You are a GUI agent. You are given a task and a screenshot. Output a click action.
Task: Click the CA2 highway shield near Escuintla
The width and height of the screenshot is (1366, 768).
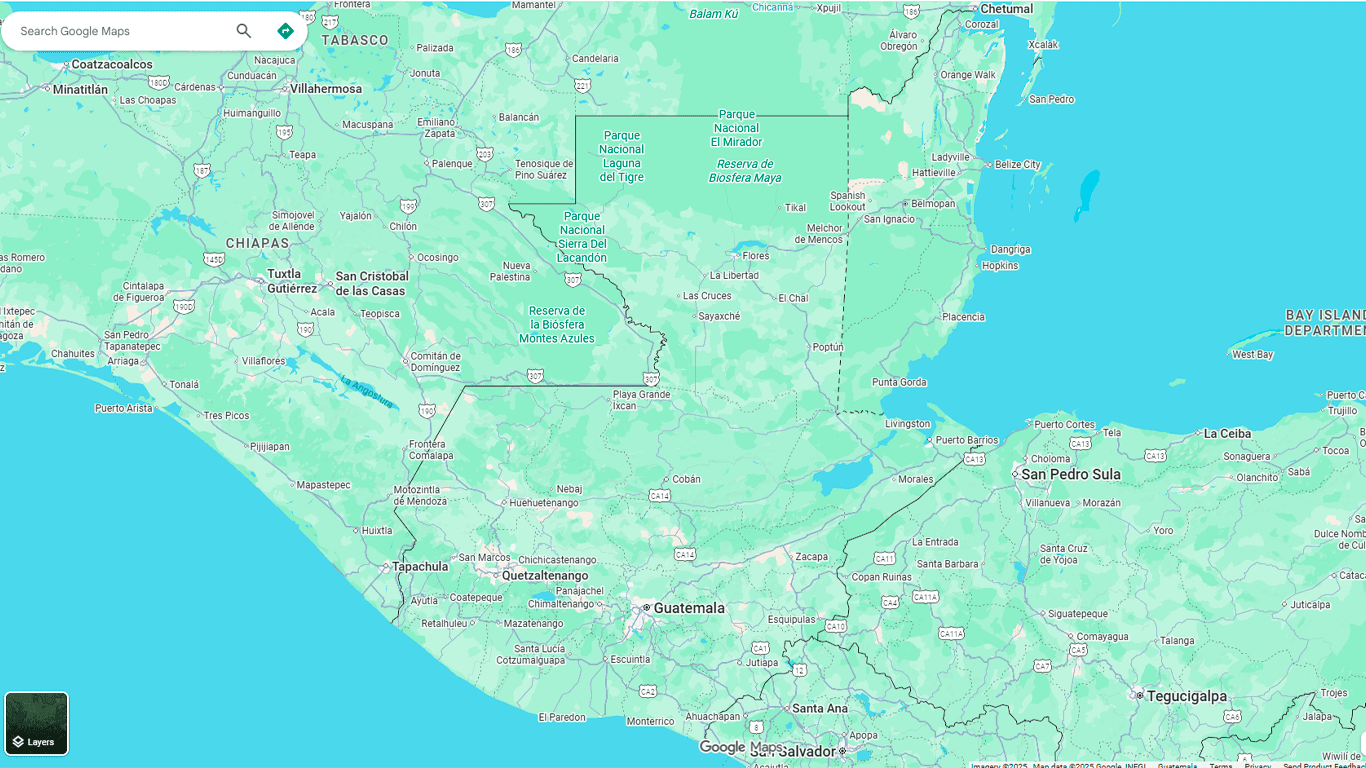648,691
